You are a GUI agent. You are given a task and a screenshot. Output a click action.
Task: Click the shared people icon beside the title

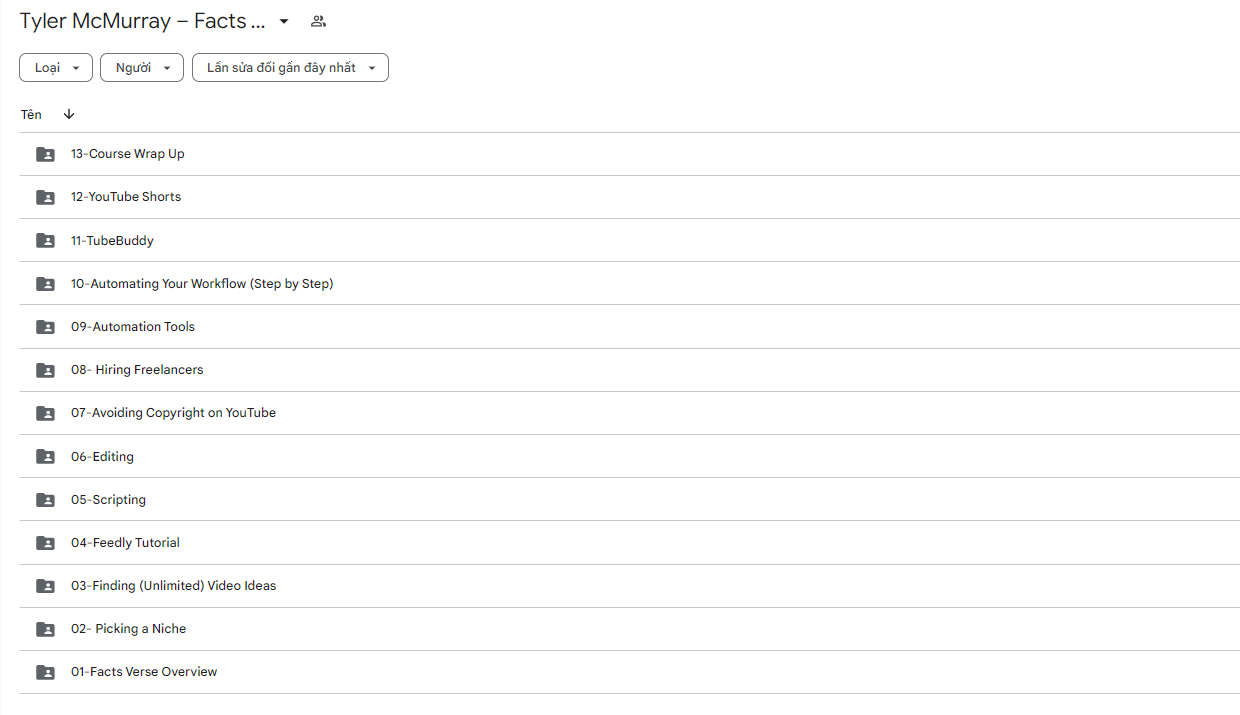(318, 21)
